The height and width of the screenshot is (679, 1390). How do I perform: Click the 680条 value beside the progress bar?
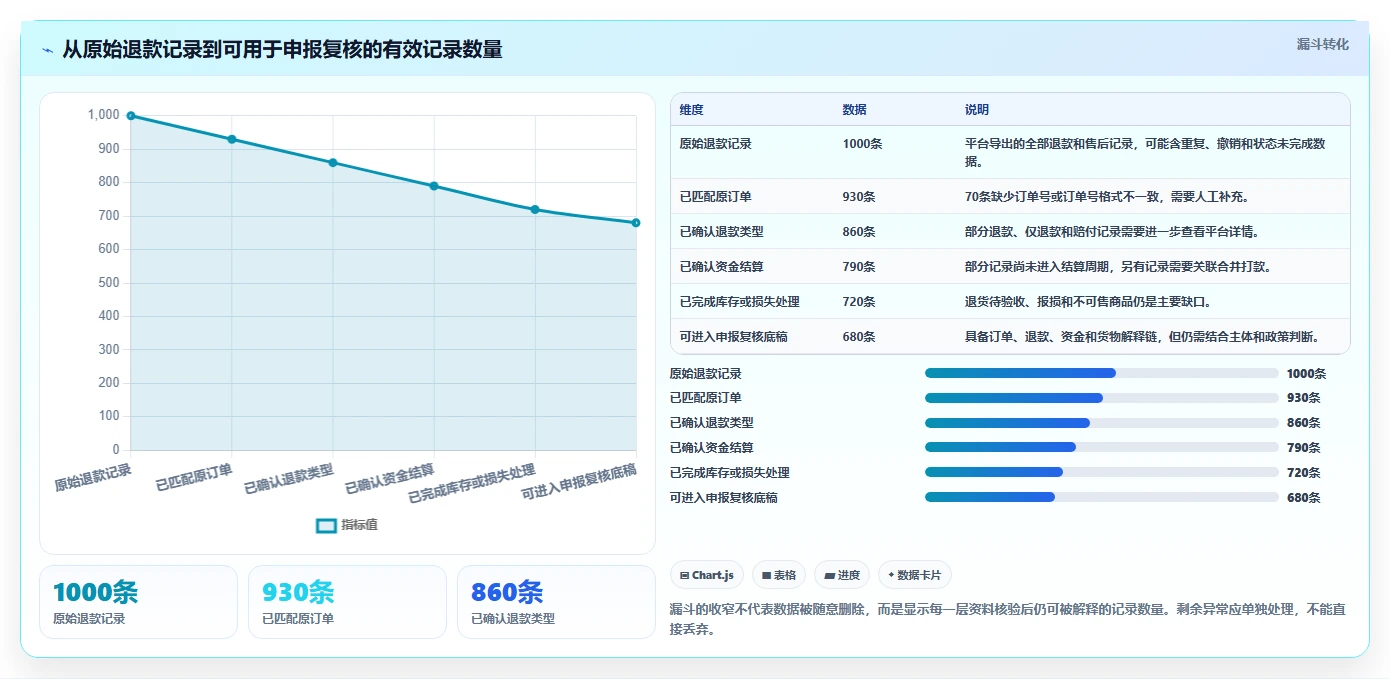point(1304,498)
